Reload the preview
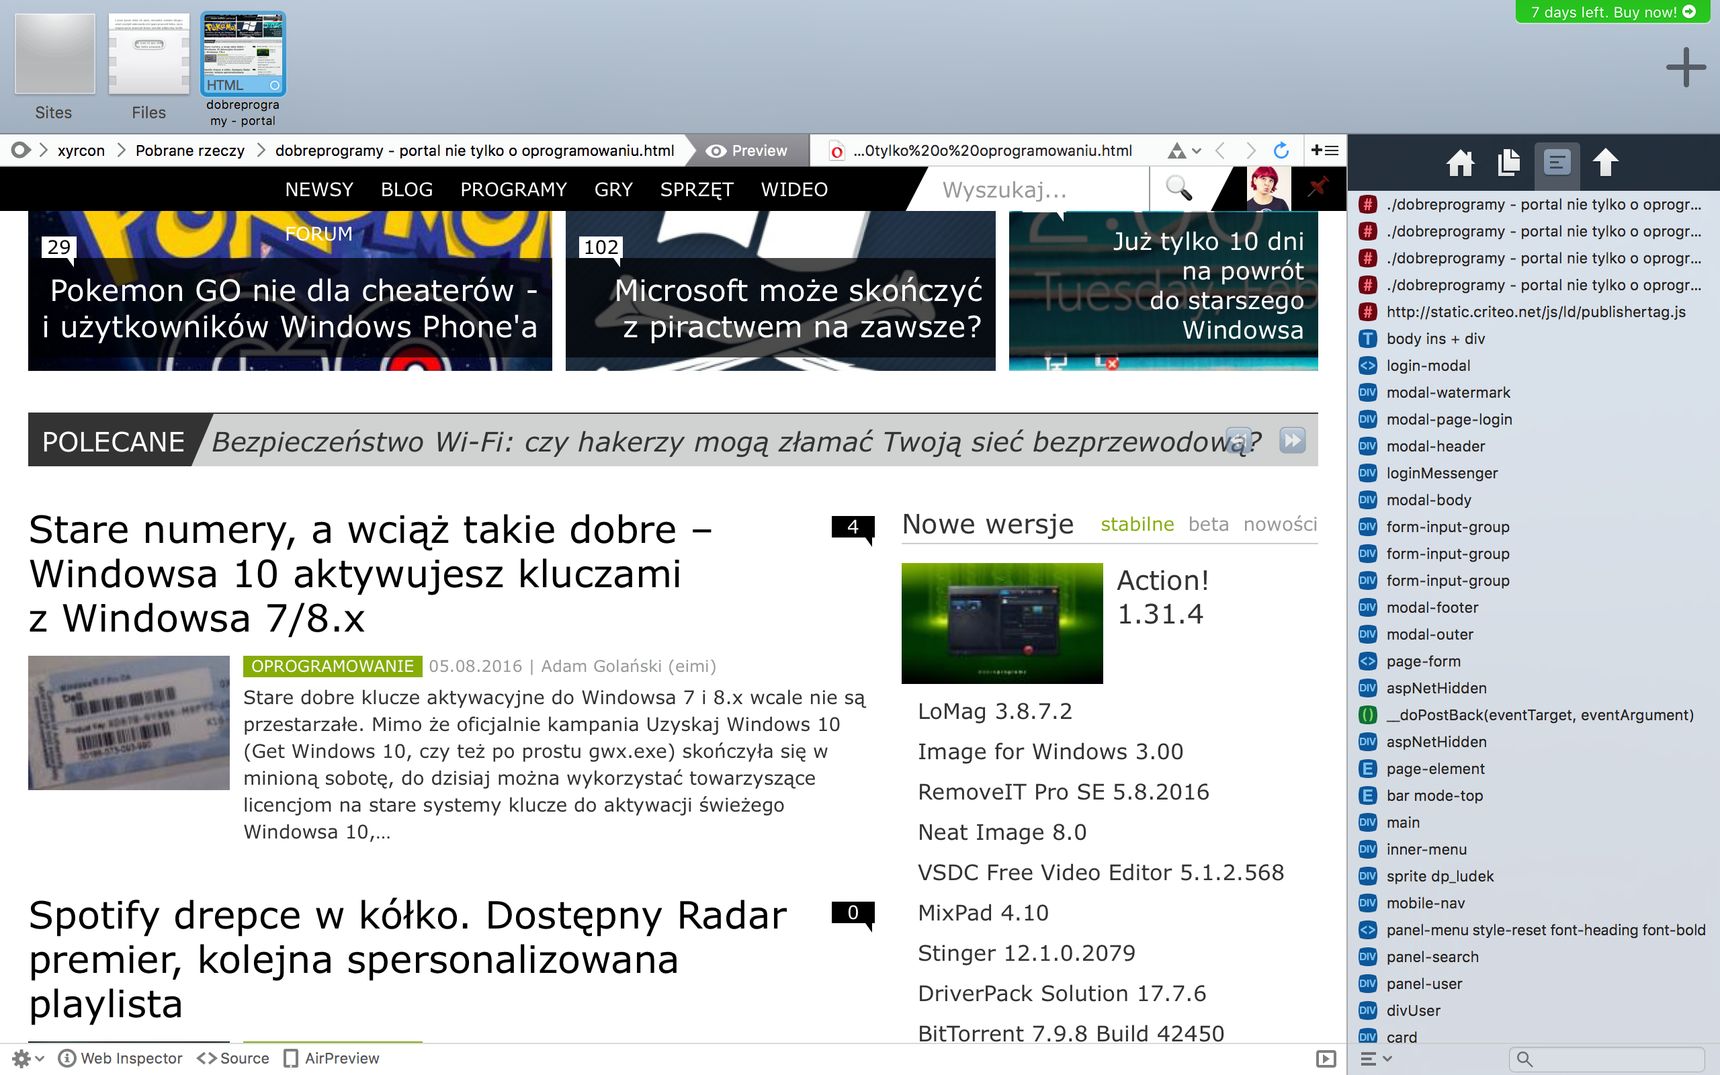This screenshot has width=1720, height=1075. [x=1281, y=151]
